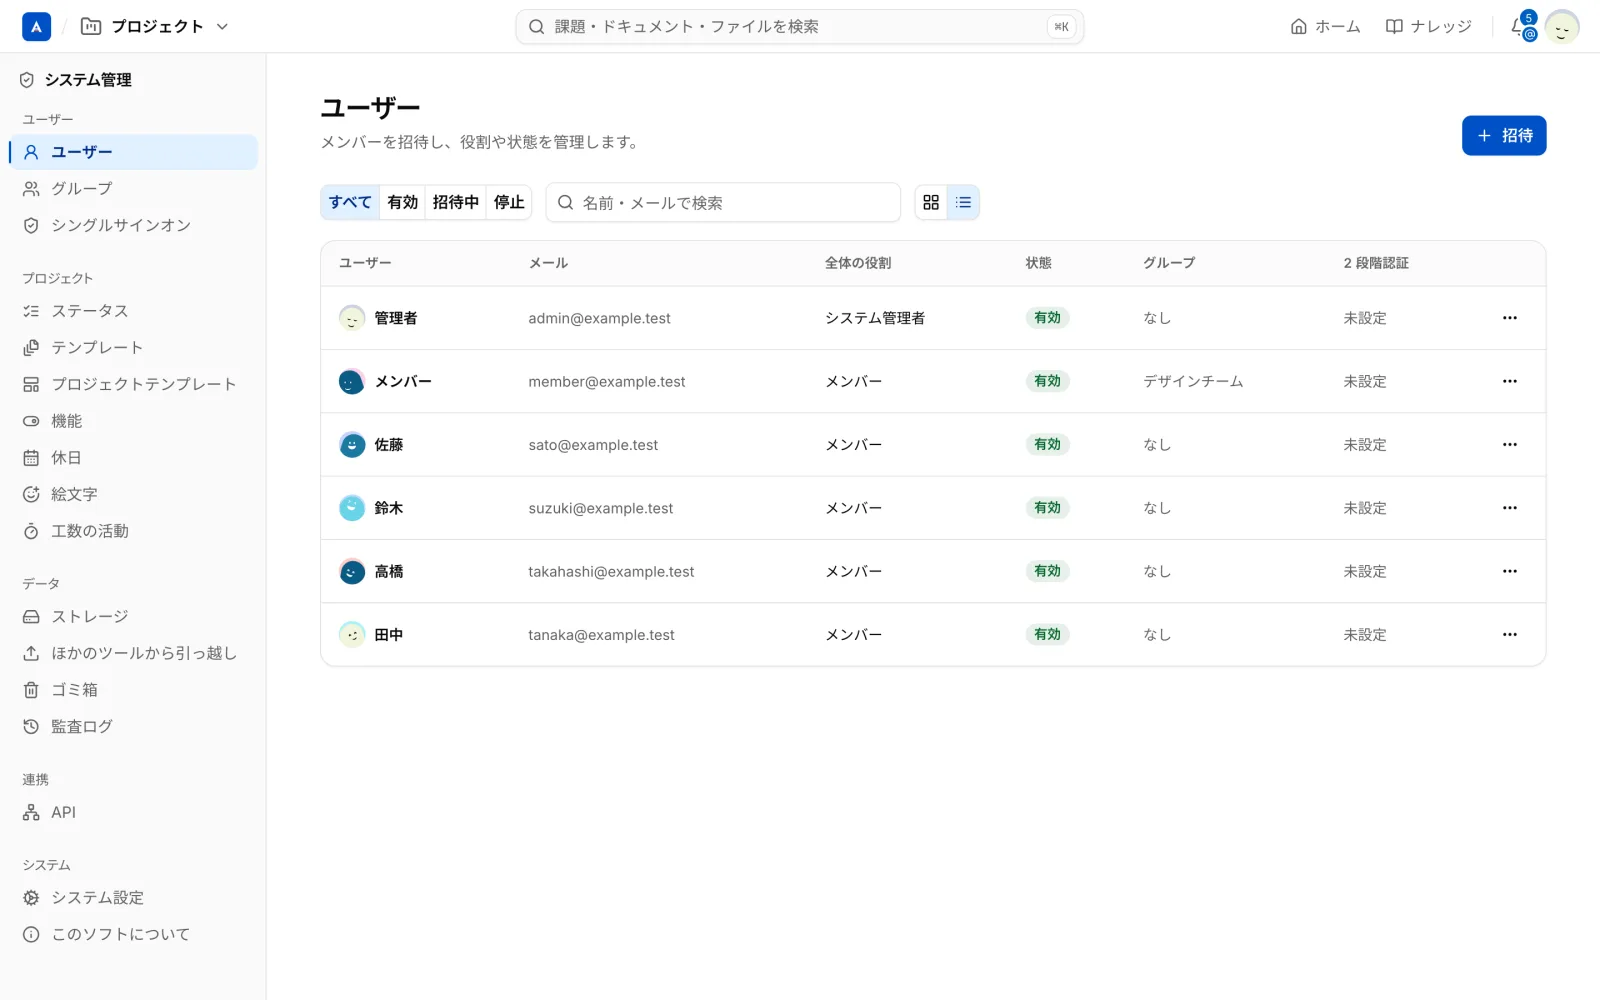Click the 招待 button
The height and width of the screenshot is (1000, 1600).
(x=1504, y=136)
